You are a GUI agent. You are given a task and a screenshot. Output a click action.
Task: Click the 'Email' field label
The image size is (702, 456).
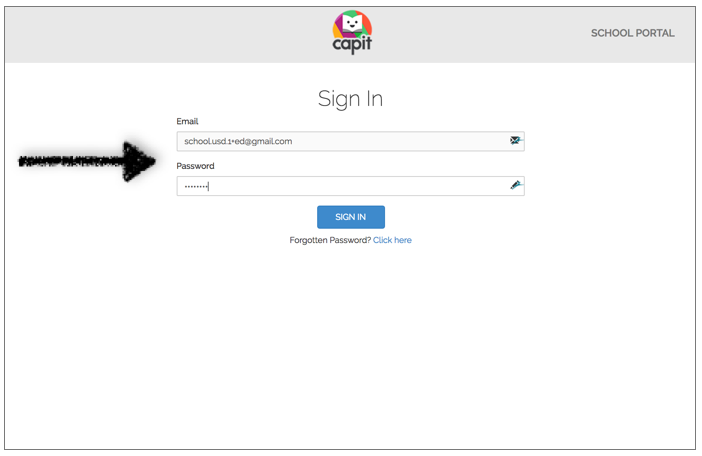[187, 121]
